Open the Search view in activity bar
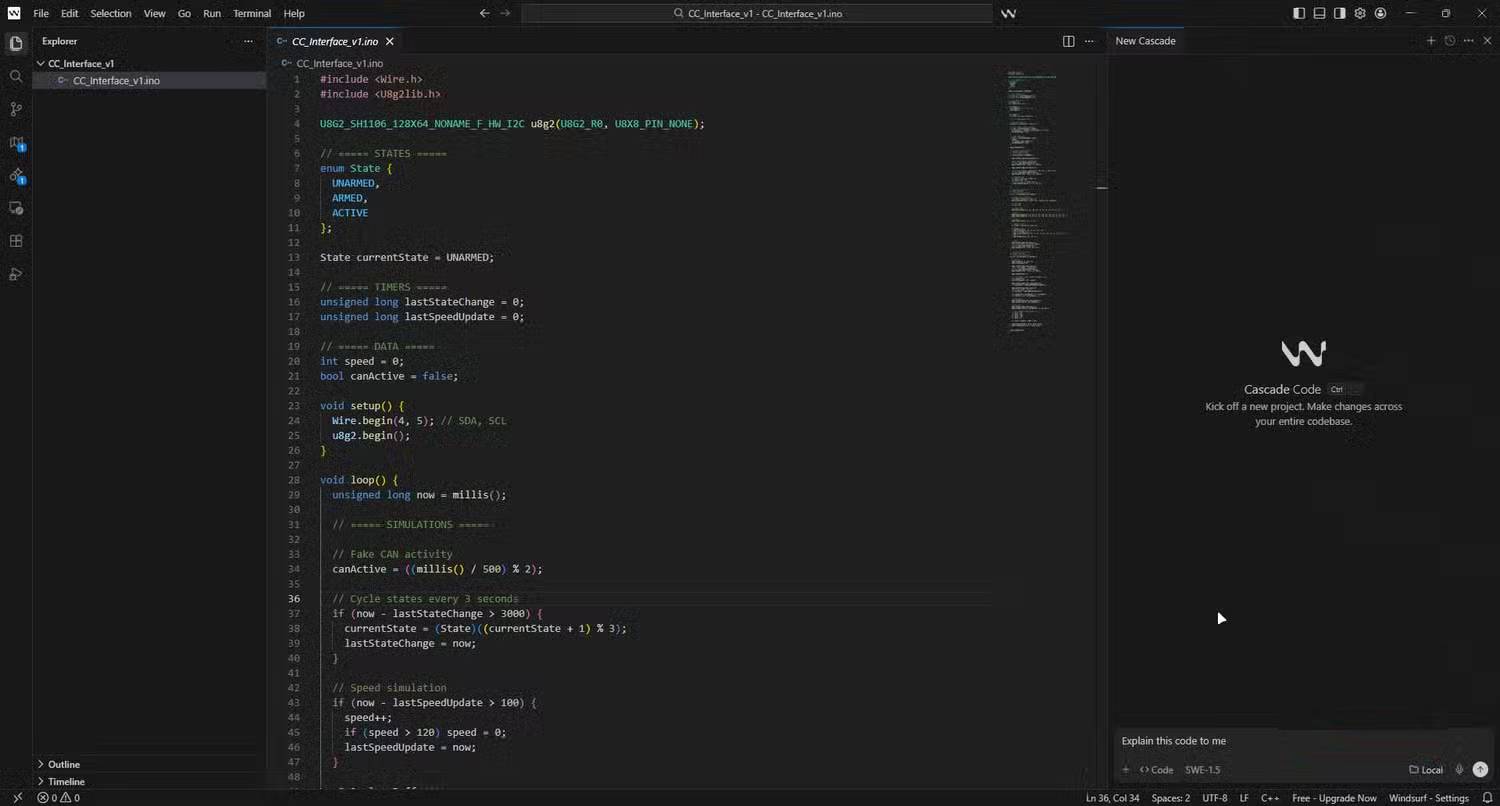The width and height of the screenshot is (1500, 806). click(16, 76)
